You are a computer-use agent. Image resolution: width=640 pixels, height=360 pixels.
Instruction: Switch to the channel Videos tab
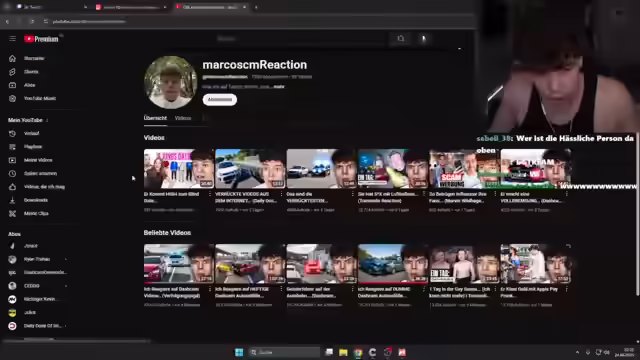tap(183, 118)
